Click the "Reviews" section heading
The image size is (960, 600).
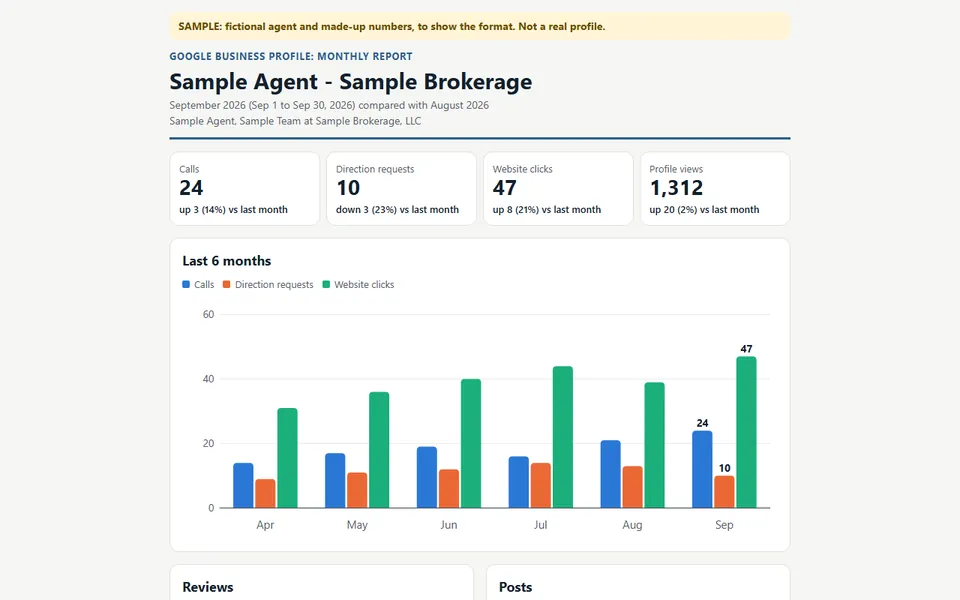tap(208, 587)
